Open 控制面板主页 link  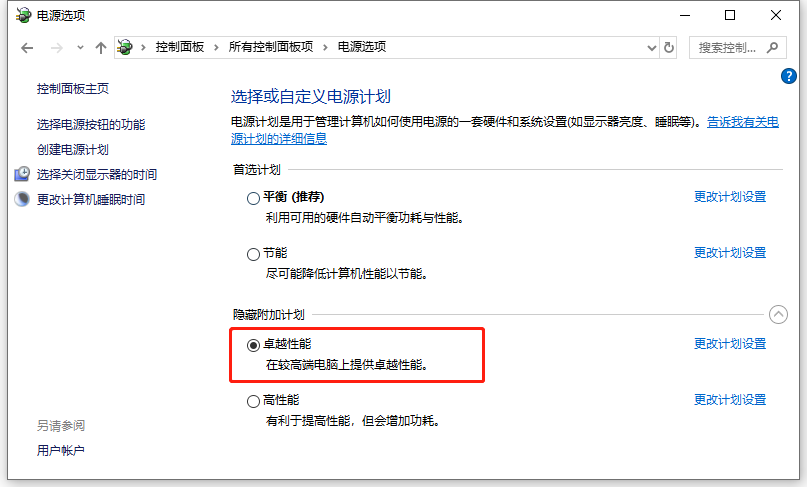[x=73, y=89]
